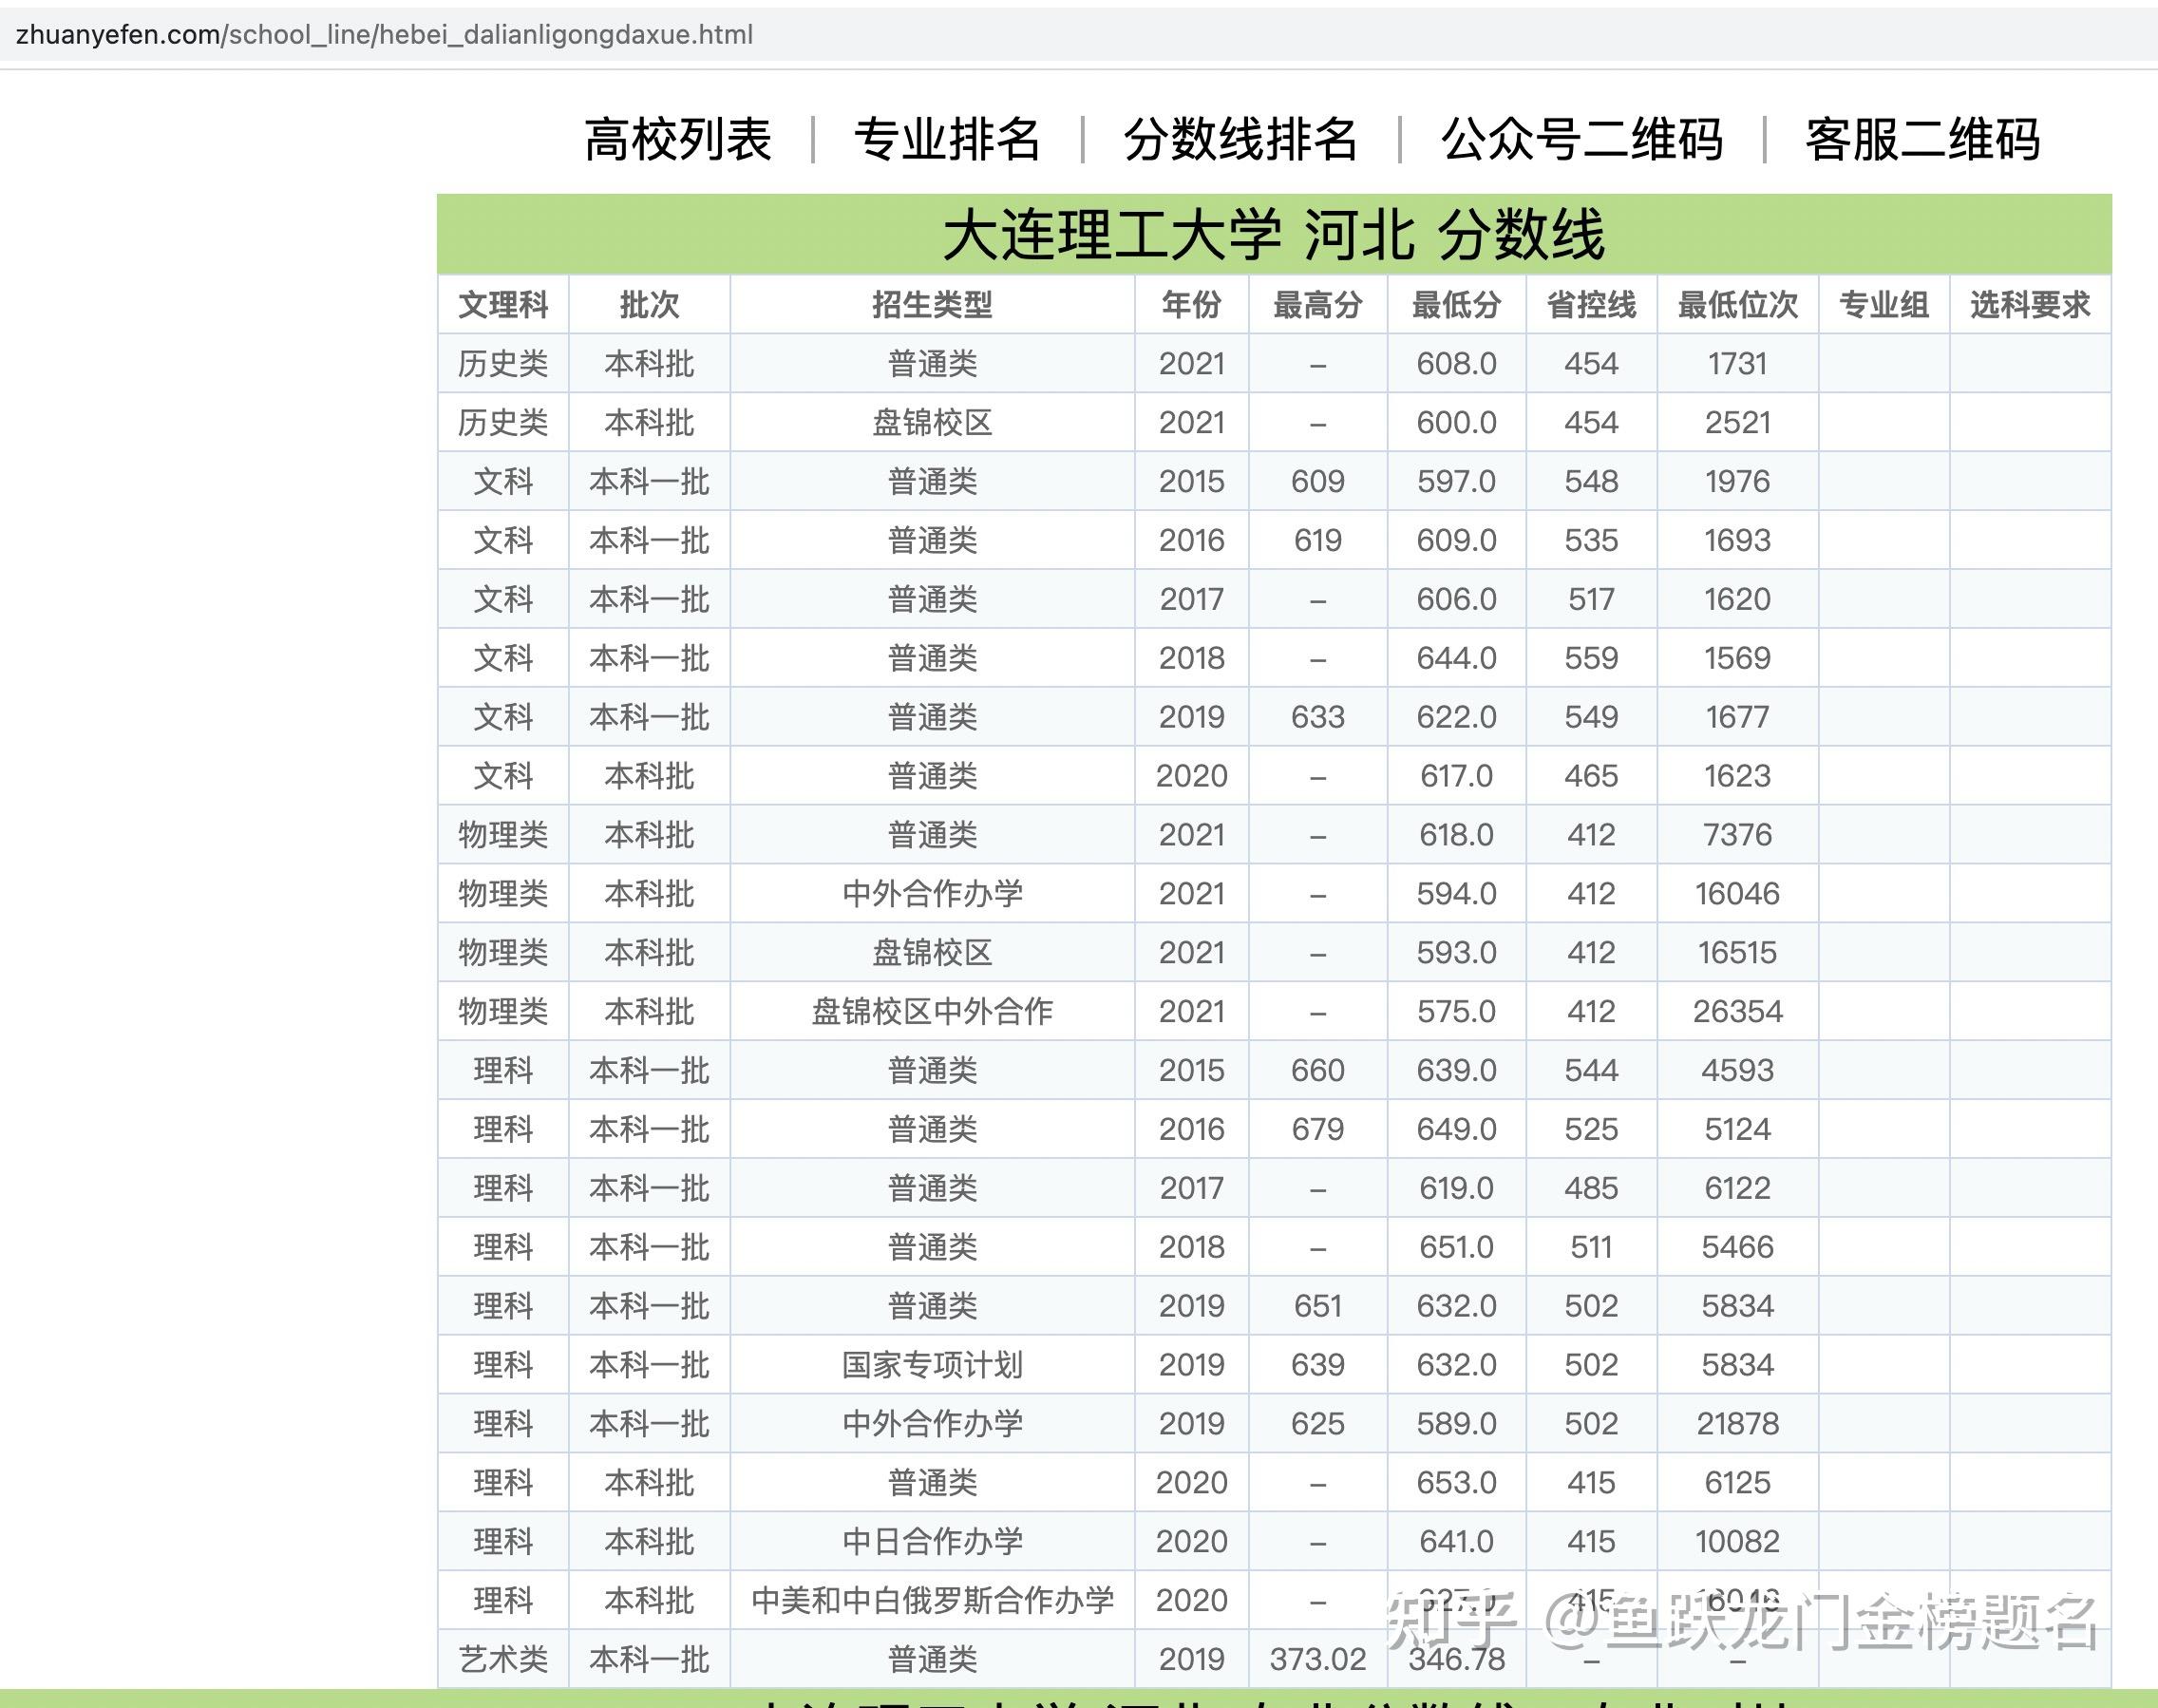The width and height of the screenshot is (2158, 1708).
Task: Select the 21878 rank cell
Action: click(x=1737, y=1425)
